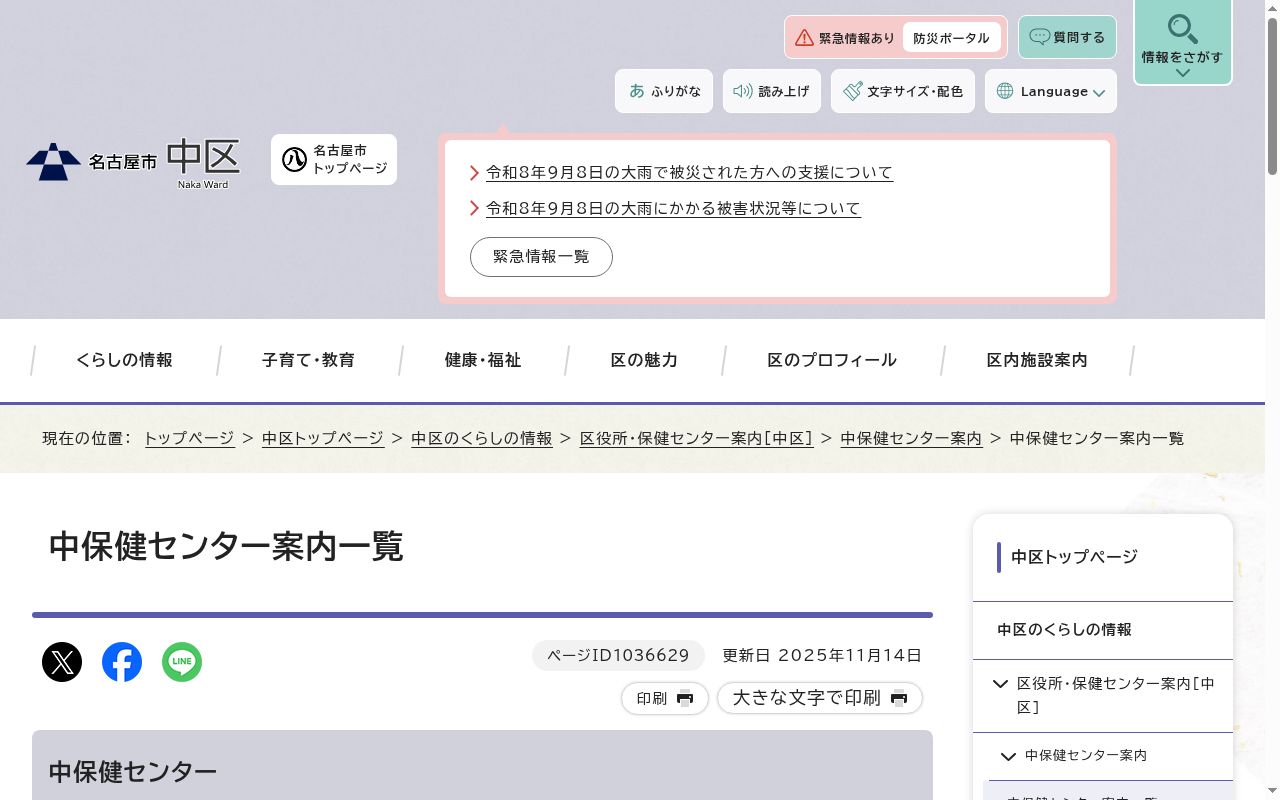This screenshot has height=800, width=1280.
Task: Start 読み上げ text-to-speech
Action: click(x=772, y=91)
